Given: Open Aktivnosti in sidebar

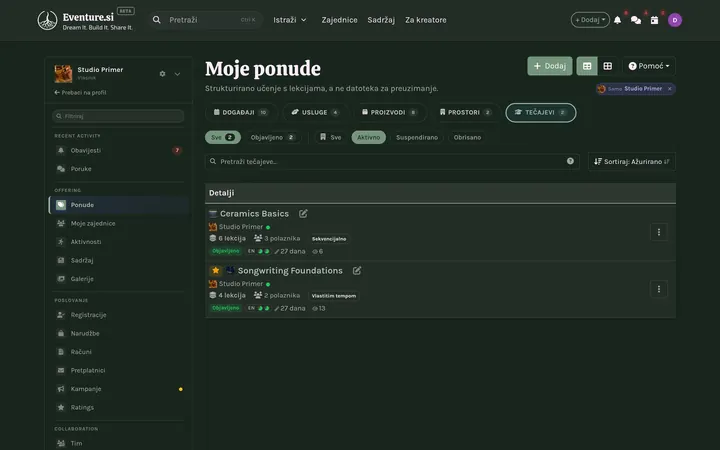Looking at the screenshot, I should 118,242.
